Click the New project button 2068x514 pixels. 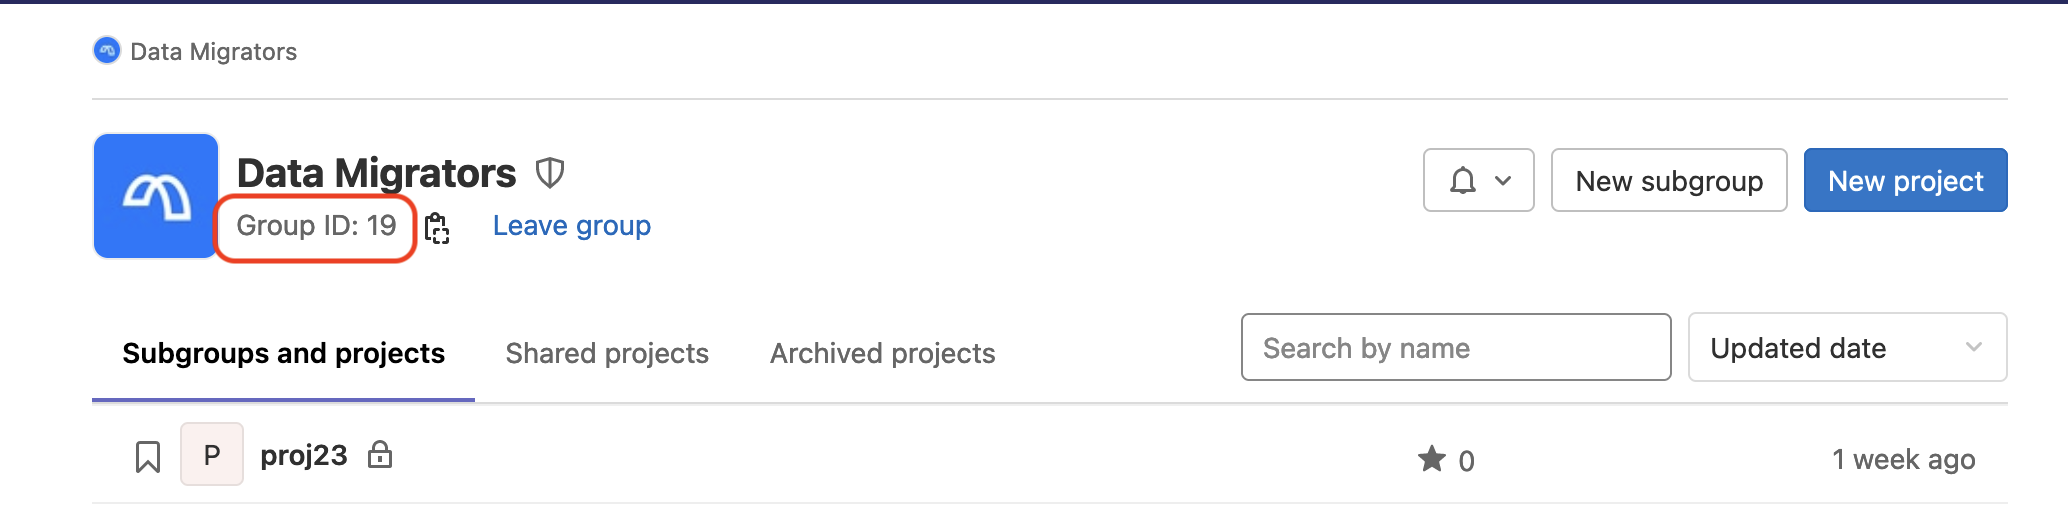(x=1905, y=181)
